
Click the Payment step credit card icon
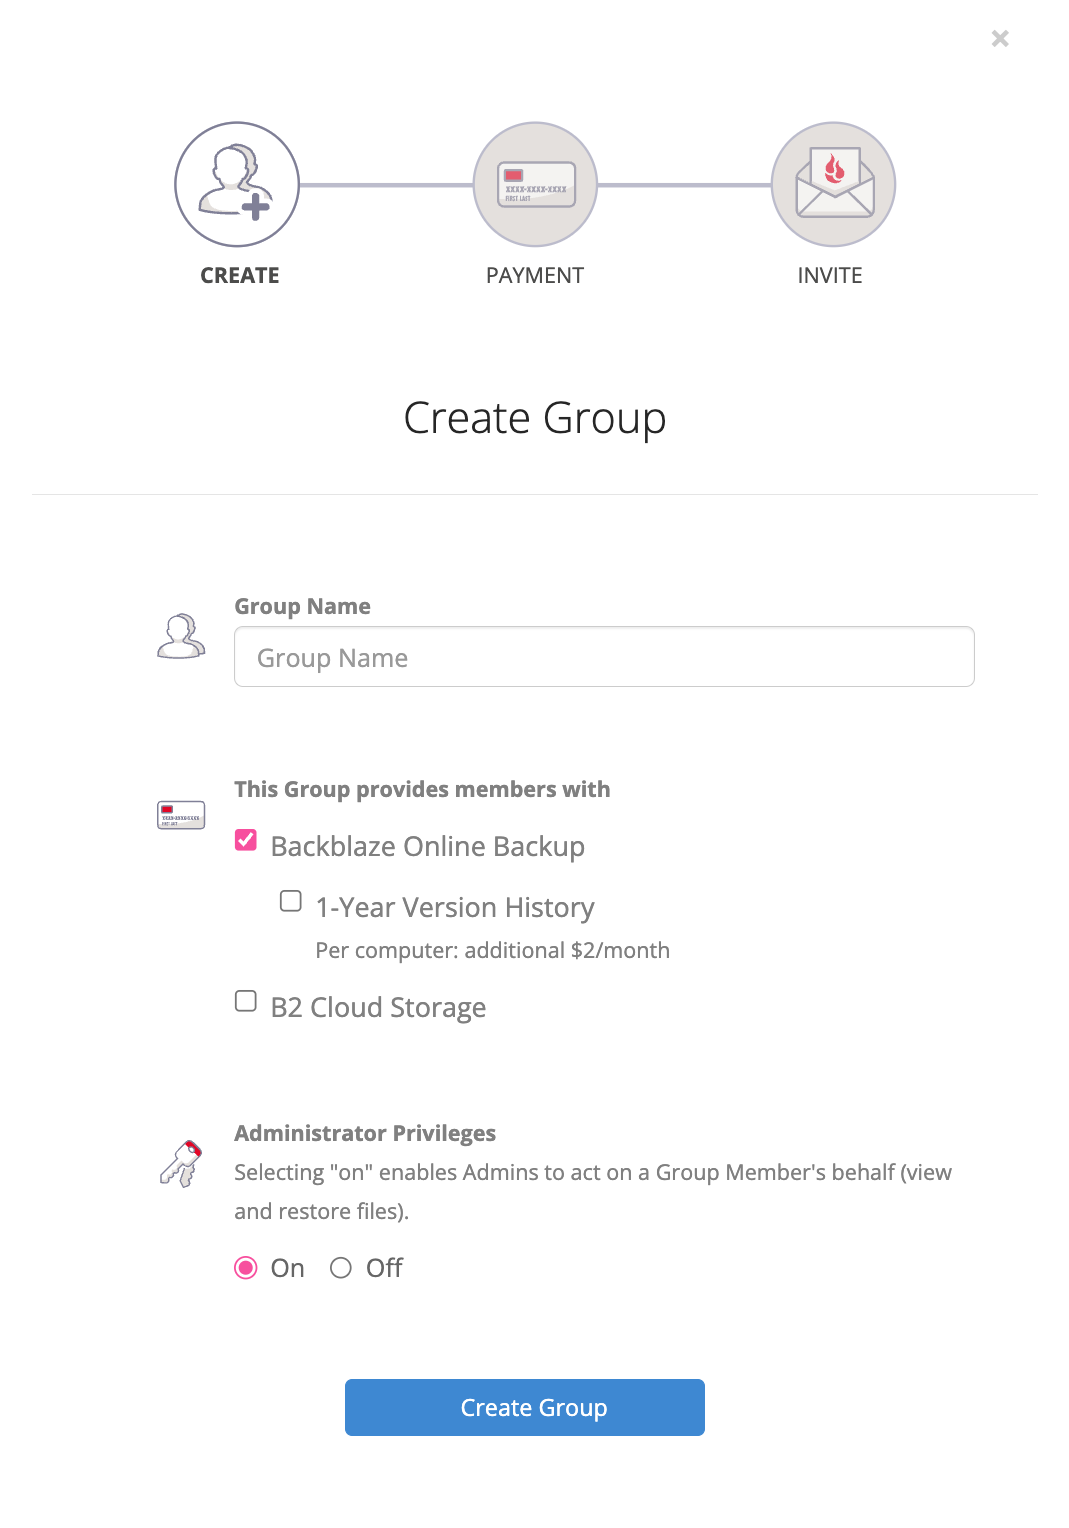pos(535,184)
